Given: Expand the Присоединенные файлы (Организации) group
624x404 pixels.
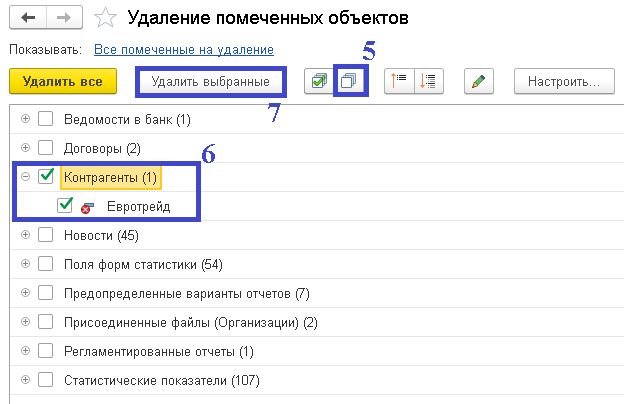Looking at the screenshot, I should pyautogui.click(x=25, y=322).
